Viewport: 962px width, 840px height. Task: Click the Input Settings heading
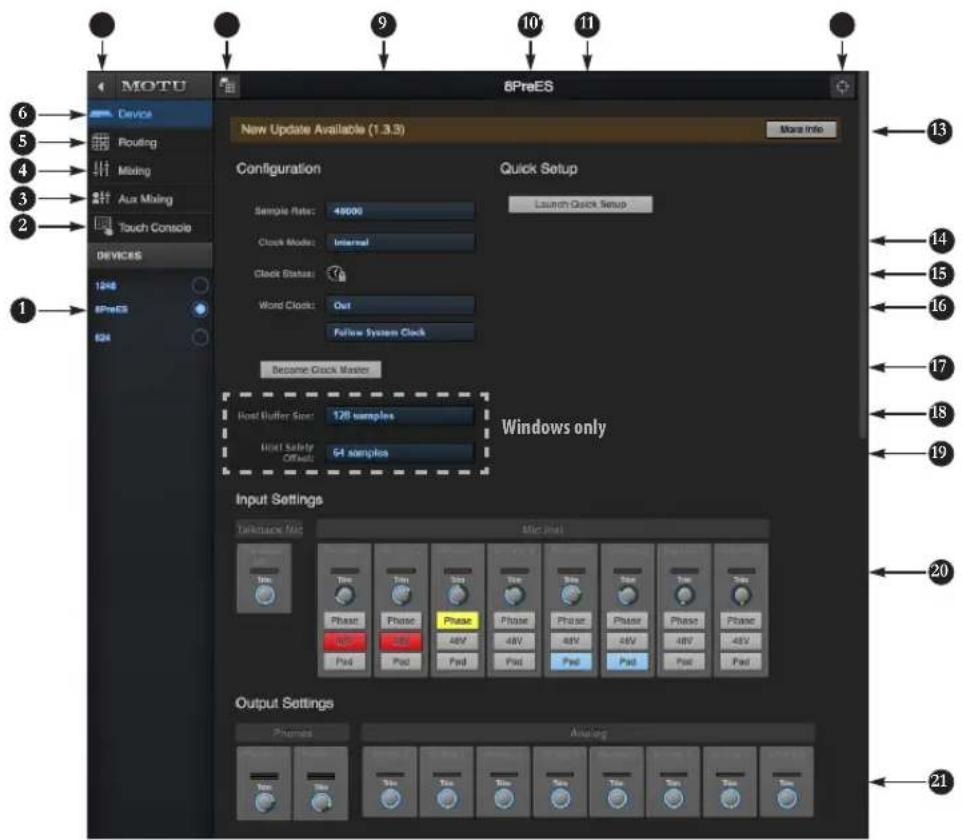[279, 500]
